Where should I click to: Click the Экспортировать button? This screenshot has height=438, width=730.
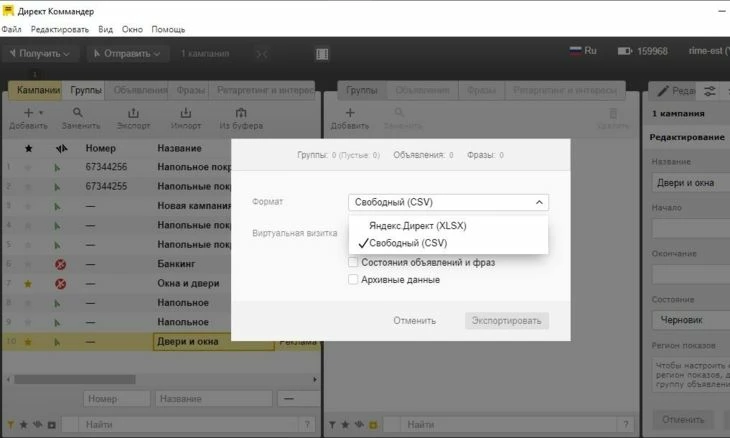[507, 321]
